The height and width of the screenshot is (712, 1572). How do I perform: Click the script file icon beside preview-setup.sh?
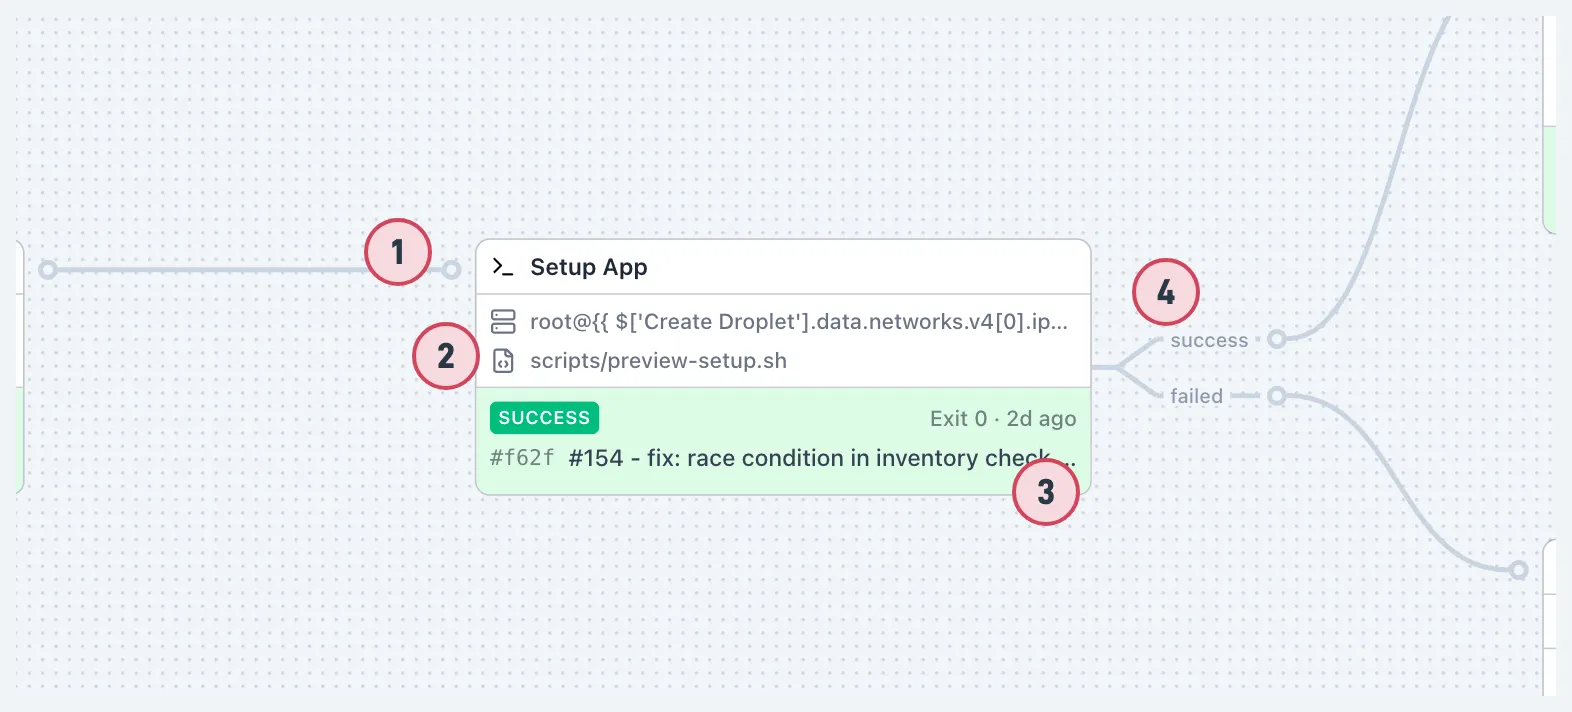[503, 361]
